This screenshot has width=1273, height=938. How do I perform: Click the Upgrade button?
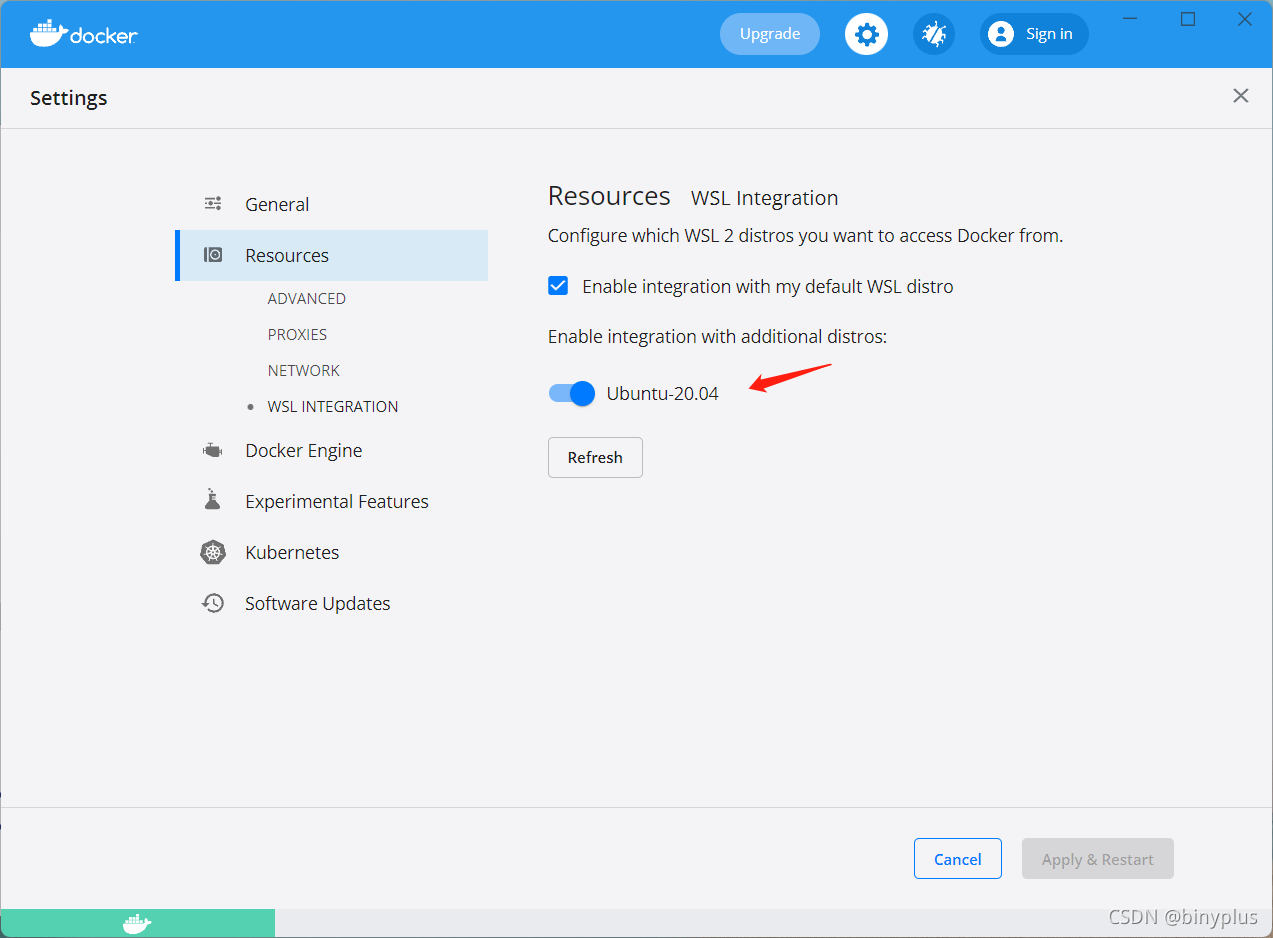coord(770,34)
